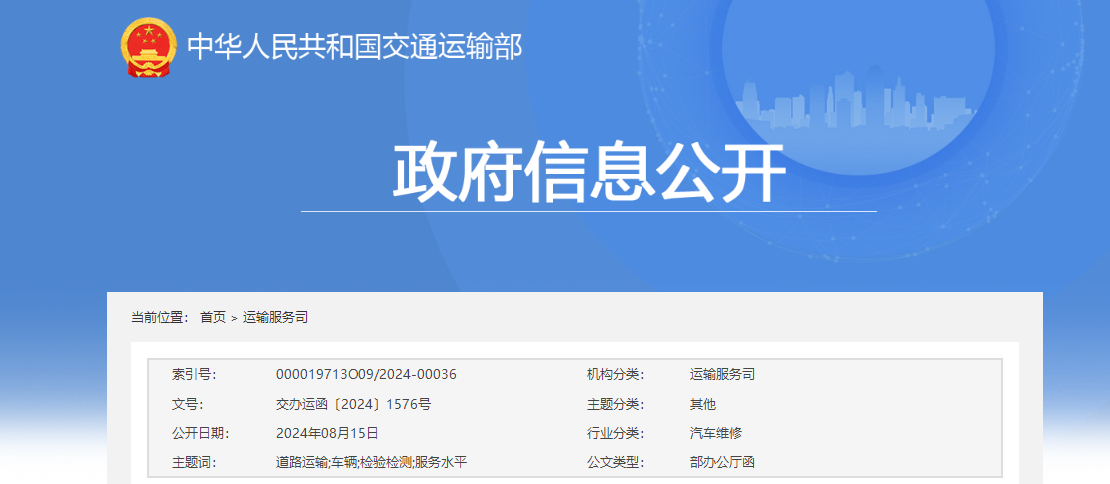Click the 当前位置 label

click(x=160, y=317)
